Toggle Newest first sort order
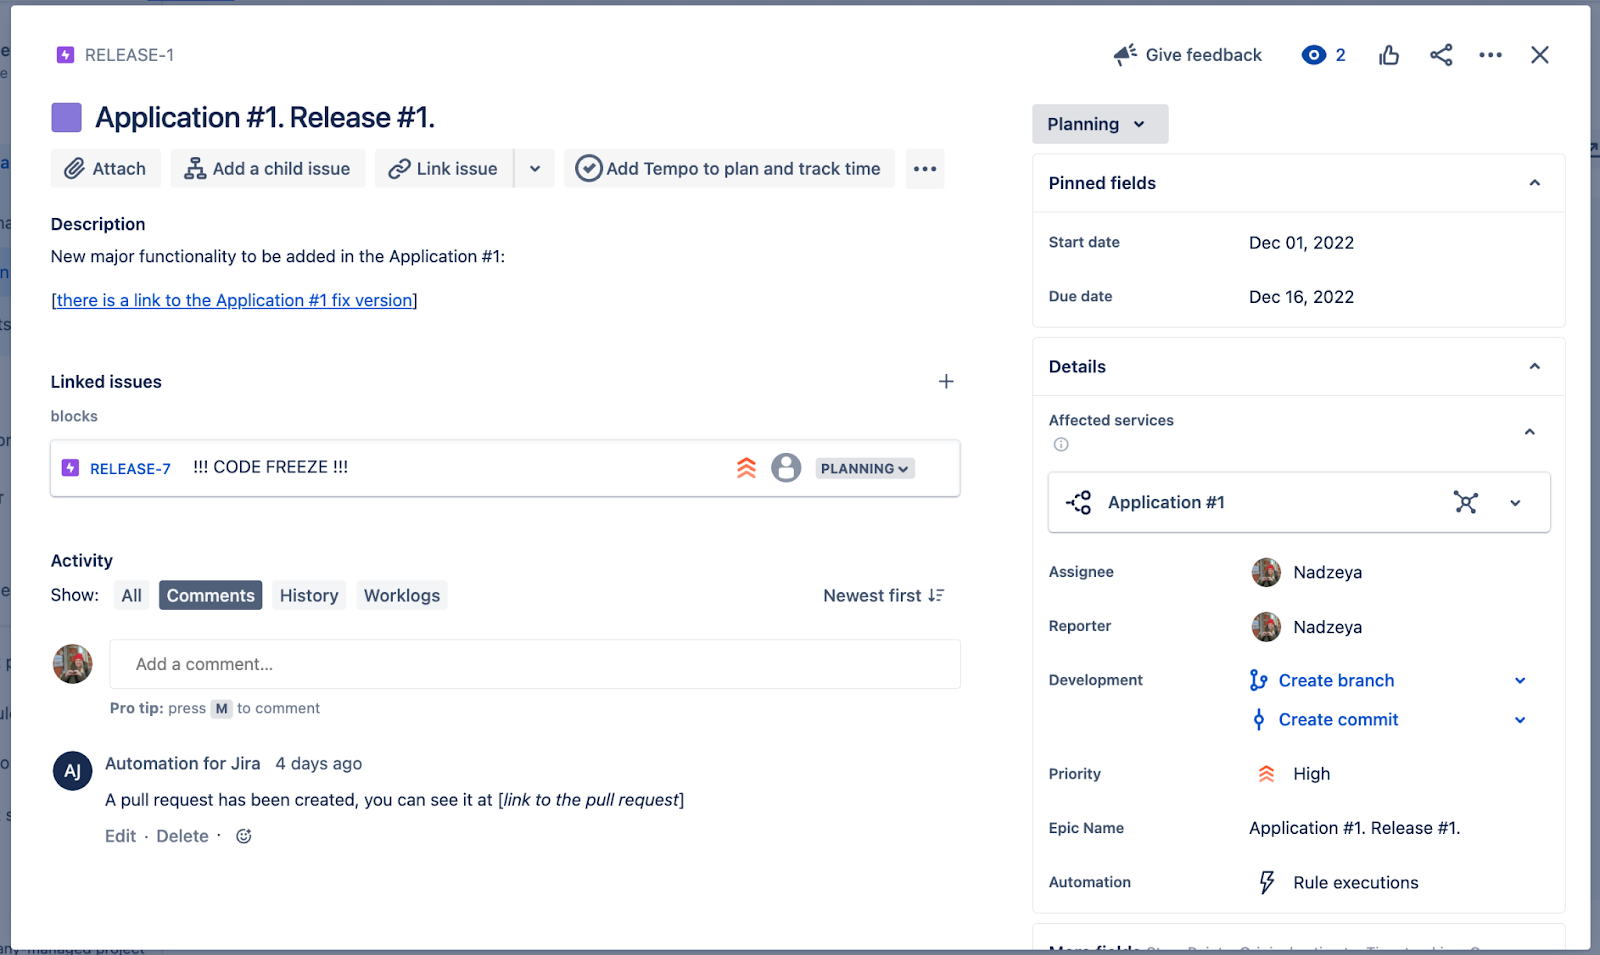Viewport: 1600px width, 955px height. tap(884, 595)
